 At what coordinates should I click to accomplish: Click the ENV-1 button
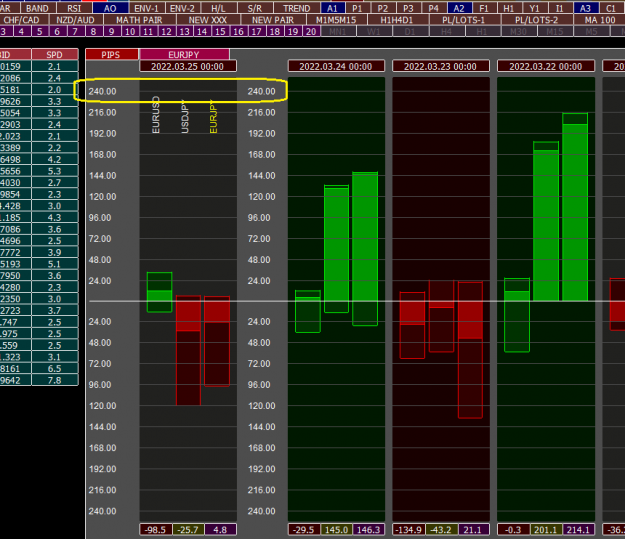(x=147, y=8)
